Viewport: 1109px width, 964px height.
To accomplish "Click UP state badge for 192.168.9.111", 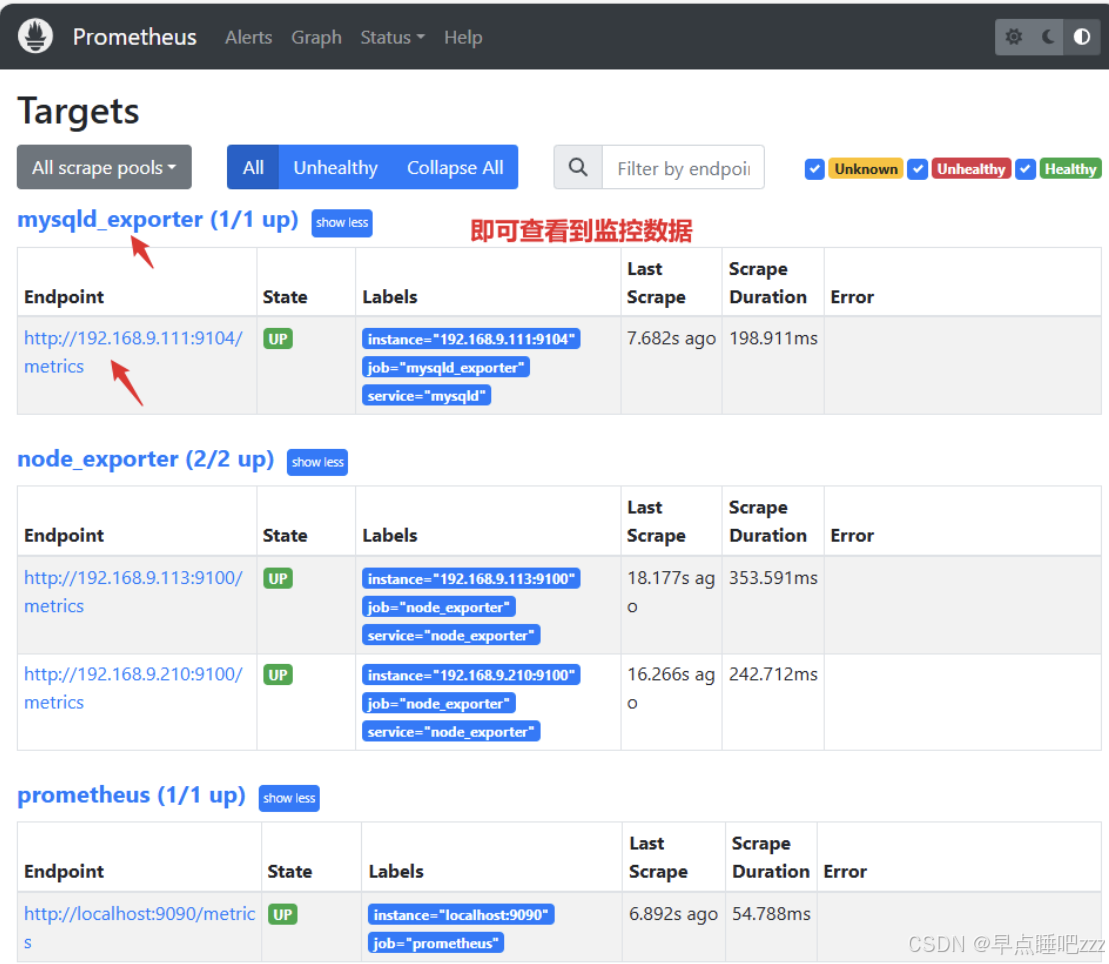I will (x=278, y=339).
